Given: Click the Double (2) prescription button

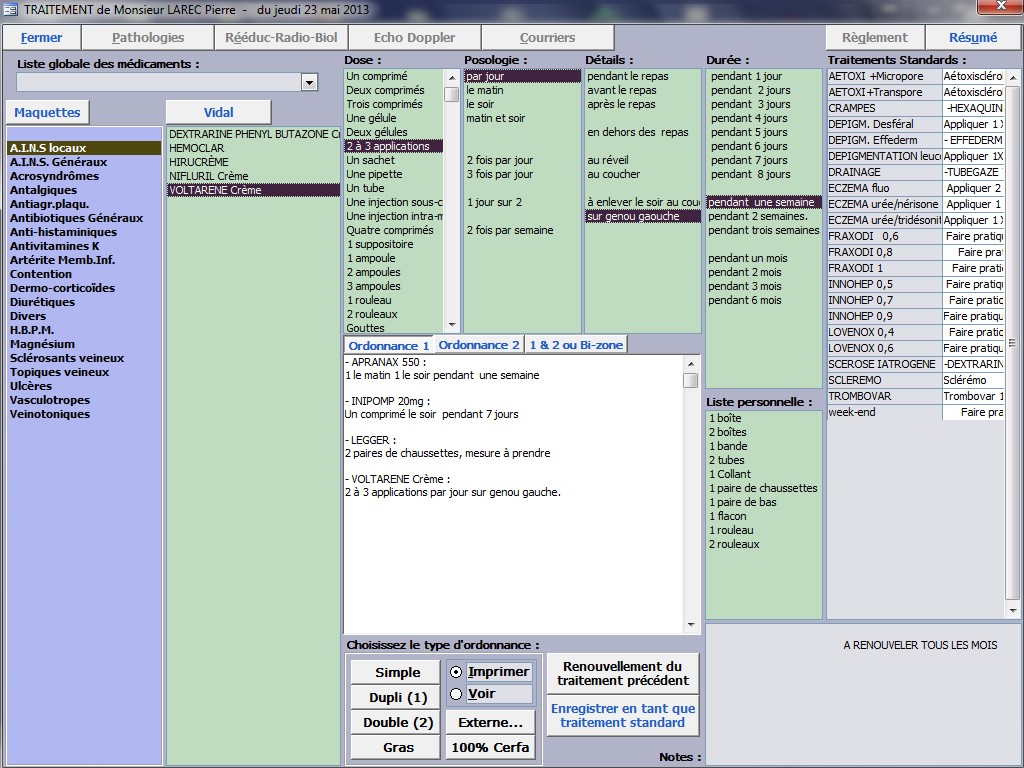Looking at the screenshot, I should [x=396, y=722].
